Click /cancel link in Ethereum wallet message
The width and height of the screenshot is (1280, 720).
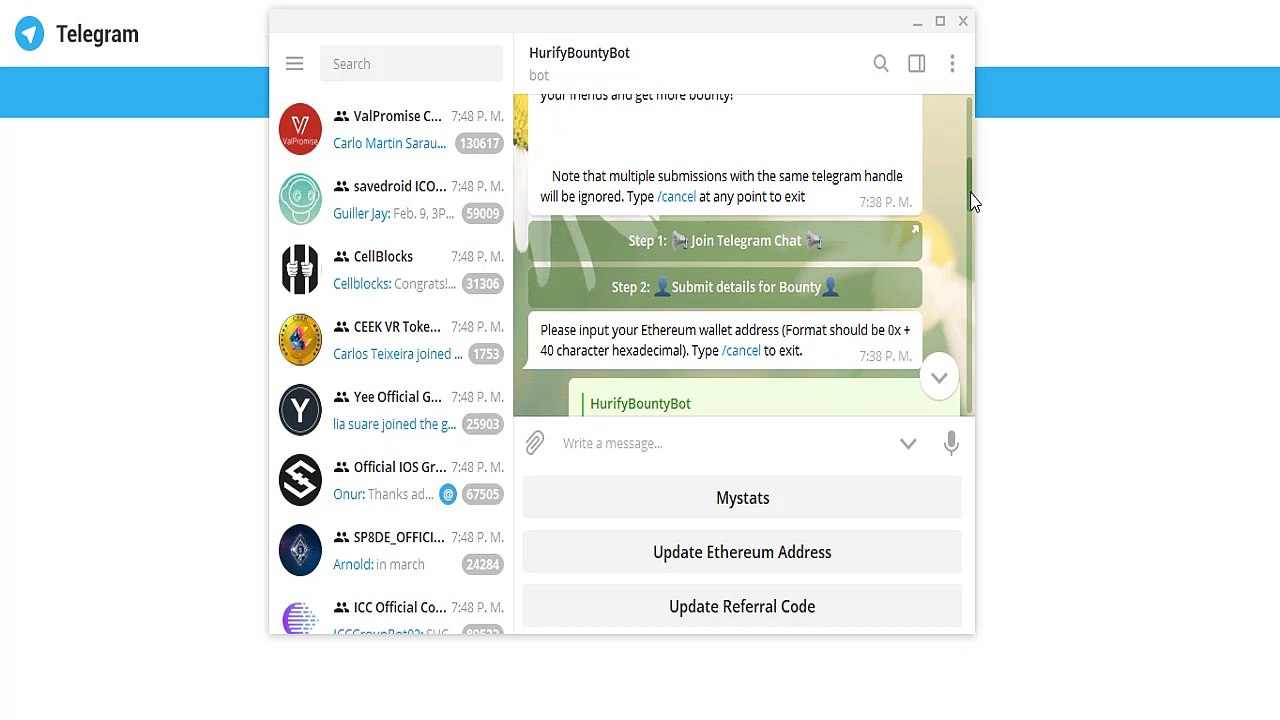click(741, 351)
